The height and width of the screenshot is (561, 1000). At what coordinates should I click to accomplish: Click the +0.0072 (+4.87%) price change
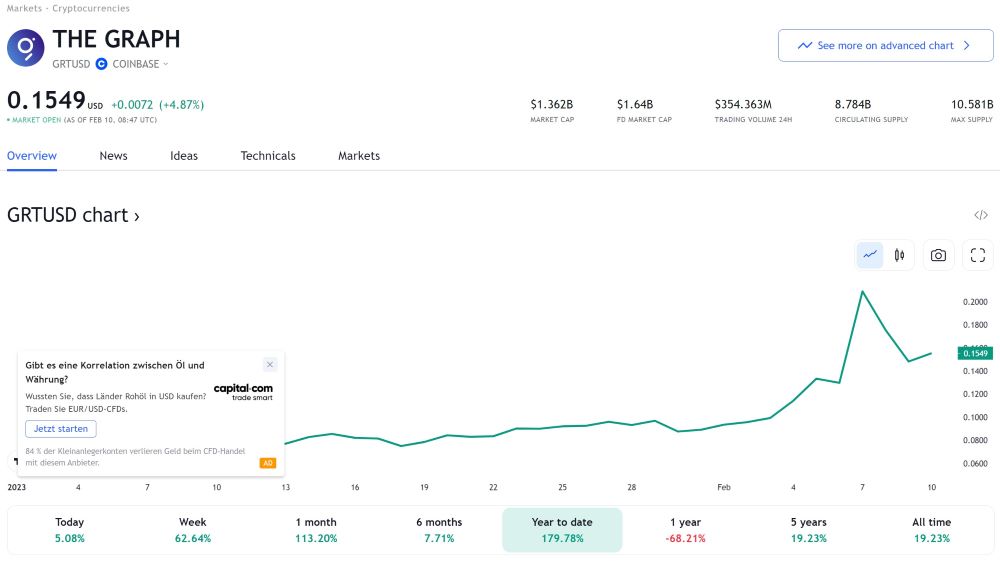158,105
